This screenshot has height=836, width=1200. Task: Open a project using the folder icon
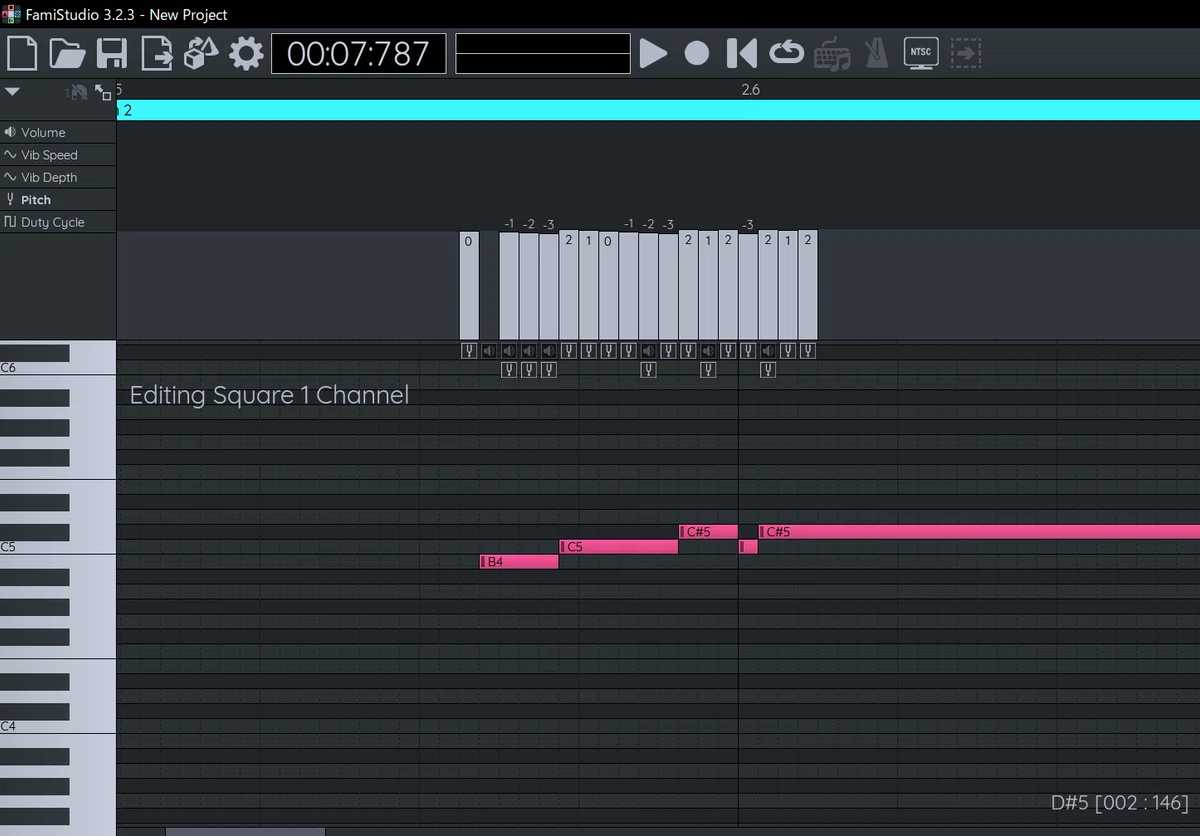coord(67,53)
